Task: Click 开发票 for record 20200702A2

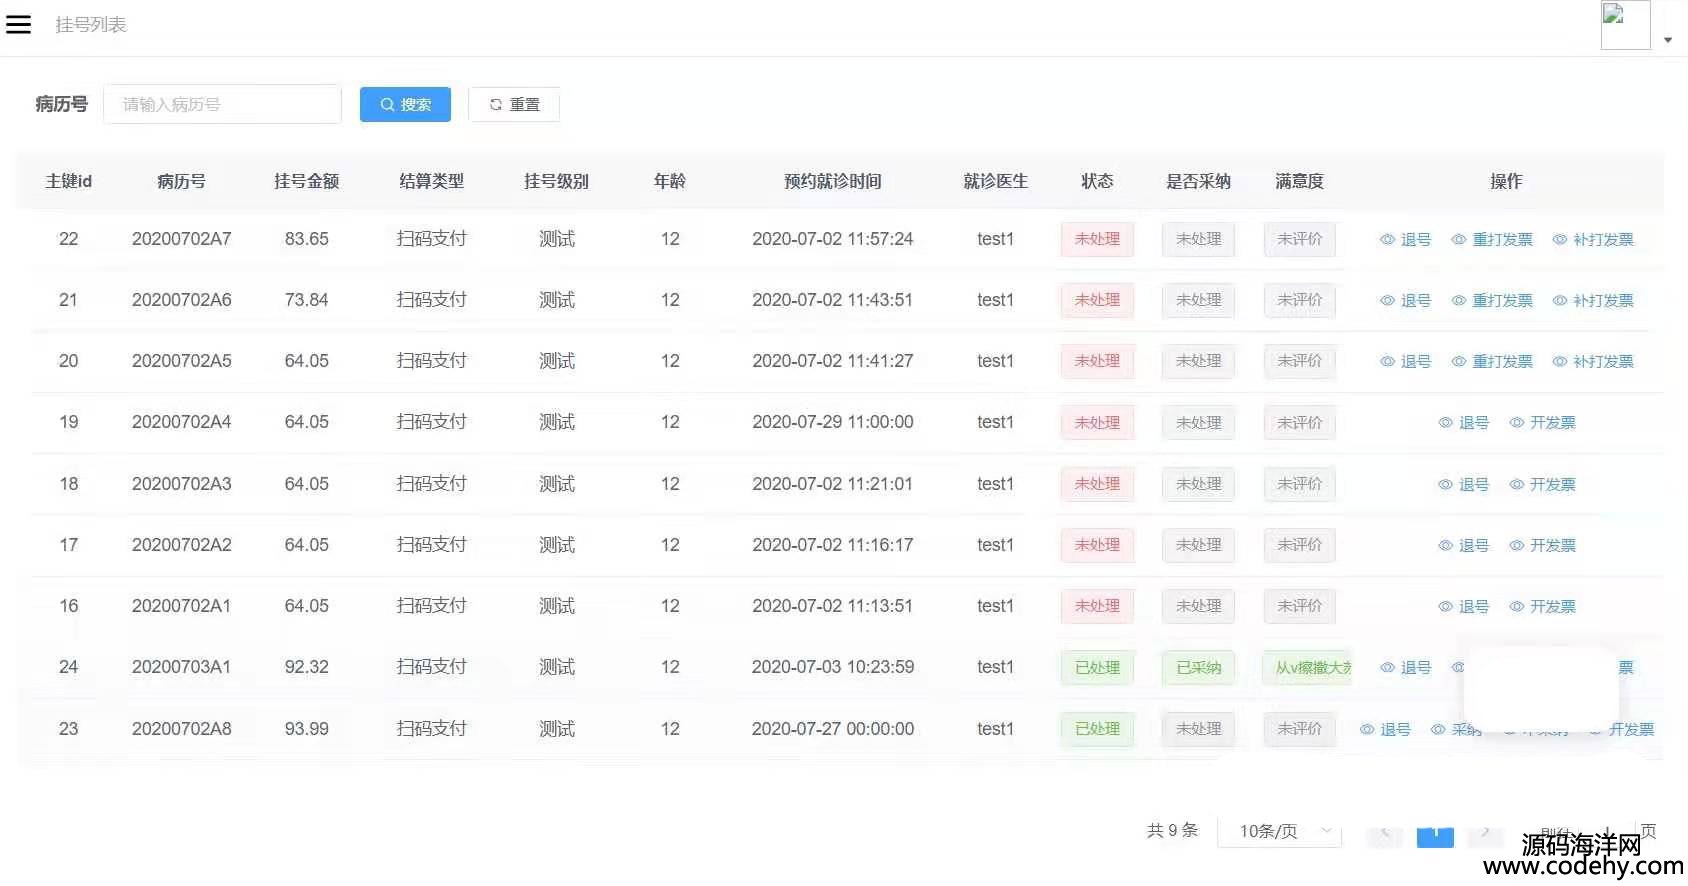Action: 1543,546
